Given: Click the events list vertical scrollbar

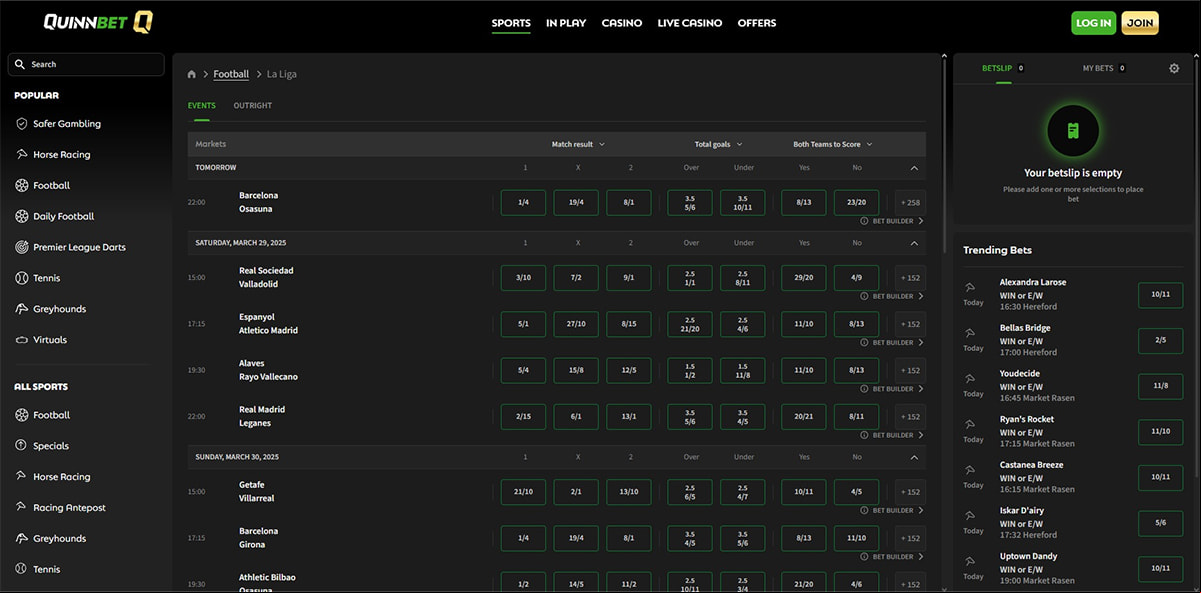Looking at the screenshot, I should click(944, 155).
